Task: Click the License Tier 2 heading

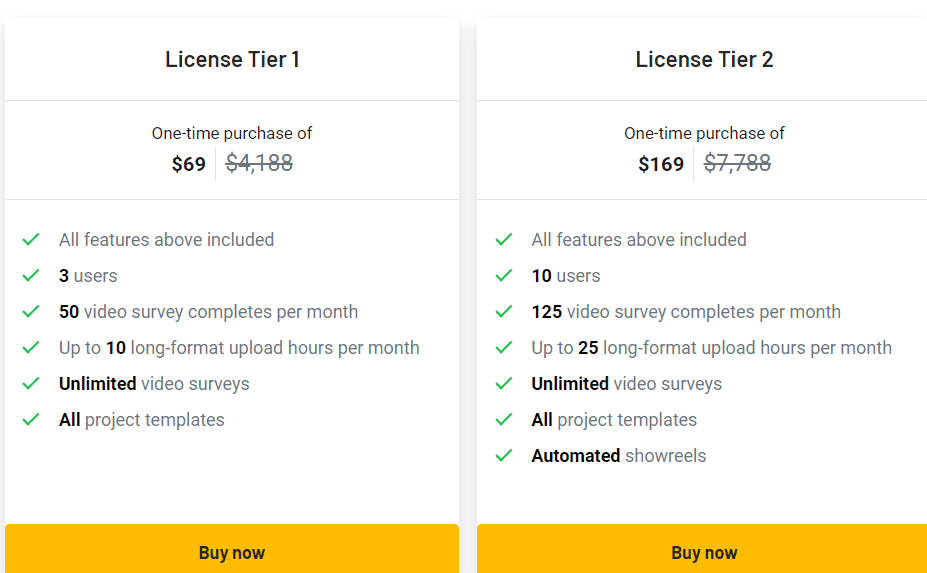Action: click(x=704, y=59)
